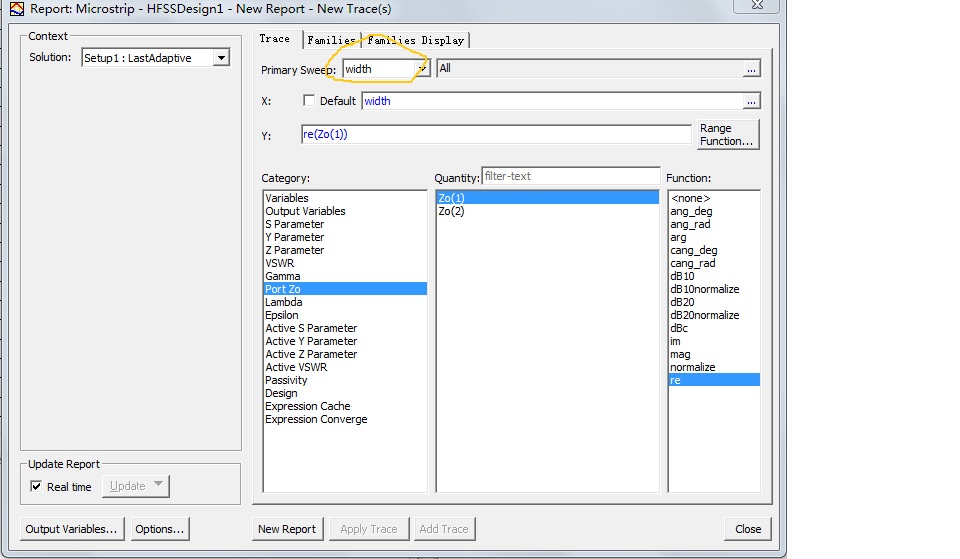This screenshot has height=559, width=960.
Task: Close the report dialog with Close button
Action: [x=748, y=529]
